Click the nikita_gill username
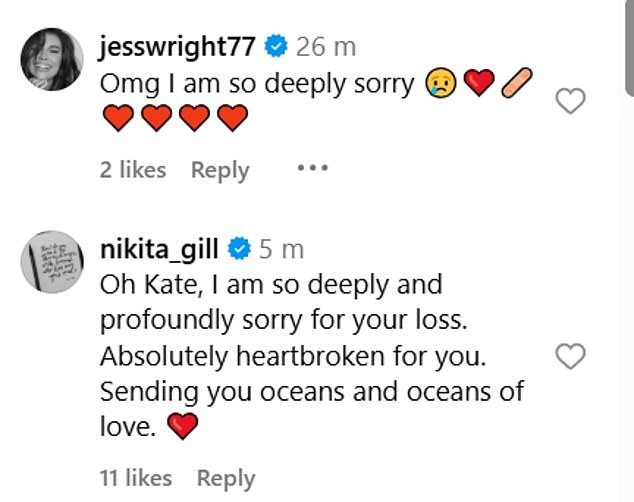Image resolution: width=634 pixels, height=502 pixels. coord(161,248)
